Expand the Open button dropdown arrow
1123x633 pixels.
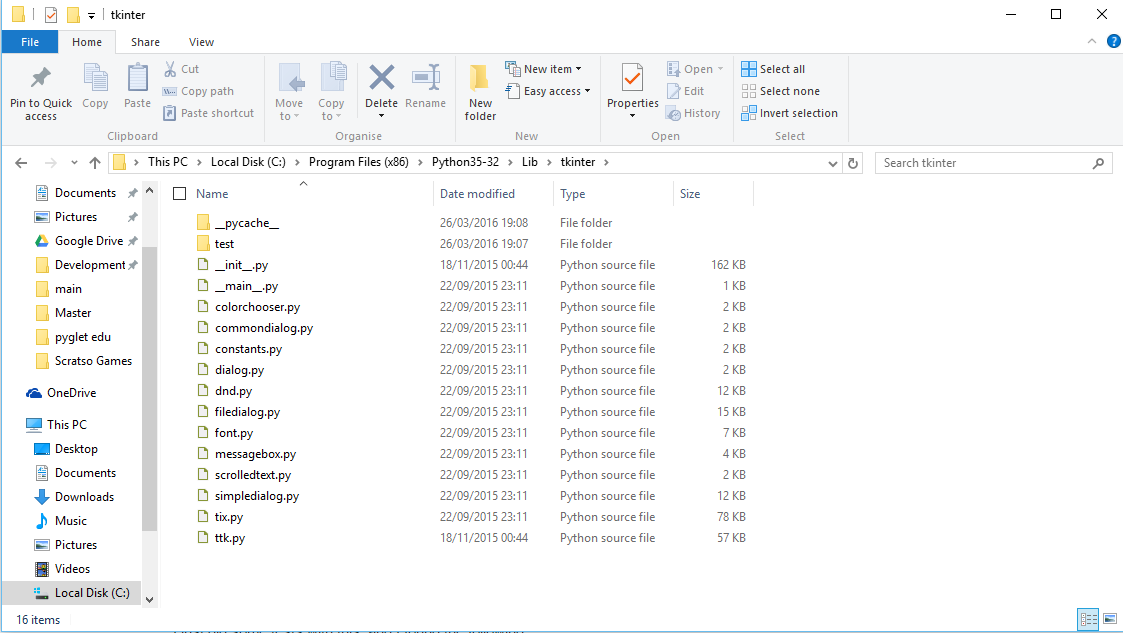720,69
